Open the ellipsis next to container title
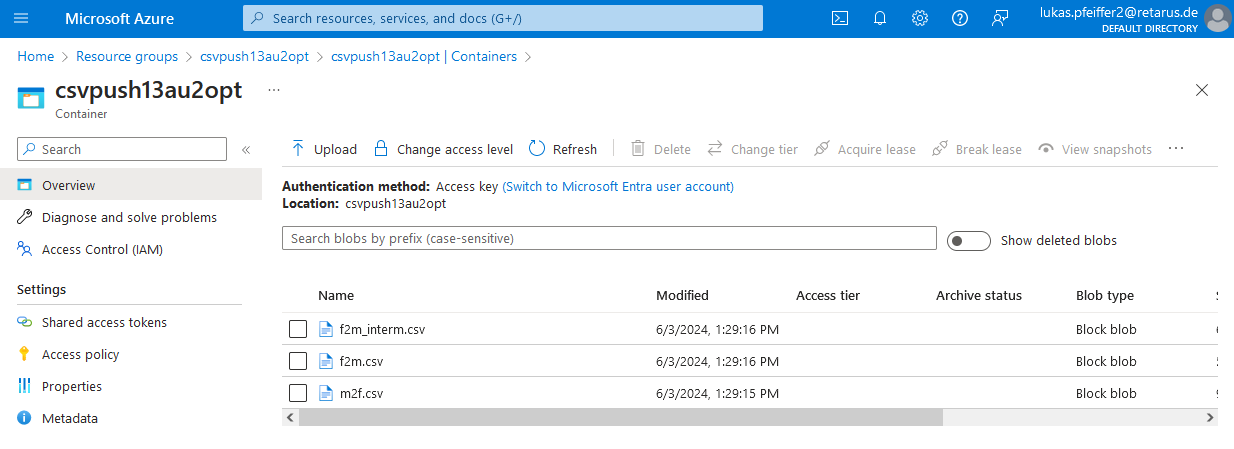This screenshot has width=1234, height=449. [x=274, y=89]
